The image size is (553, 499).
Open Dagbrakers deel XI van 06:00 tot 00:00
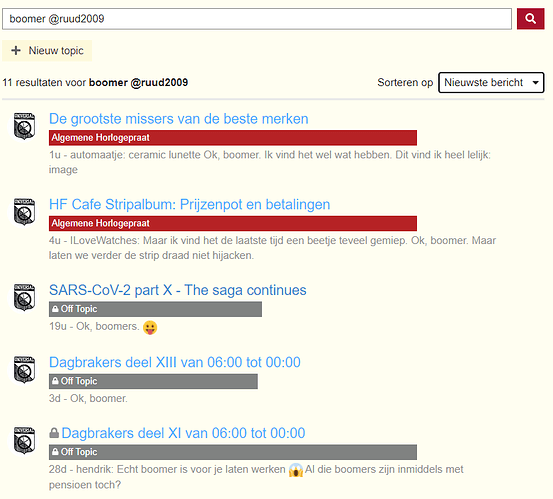[x=183, y=433]
